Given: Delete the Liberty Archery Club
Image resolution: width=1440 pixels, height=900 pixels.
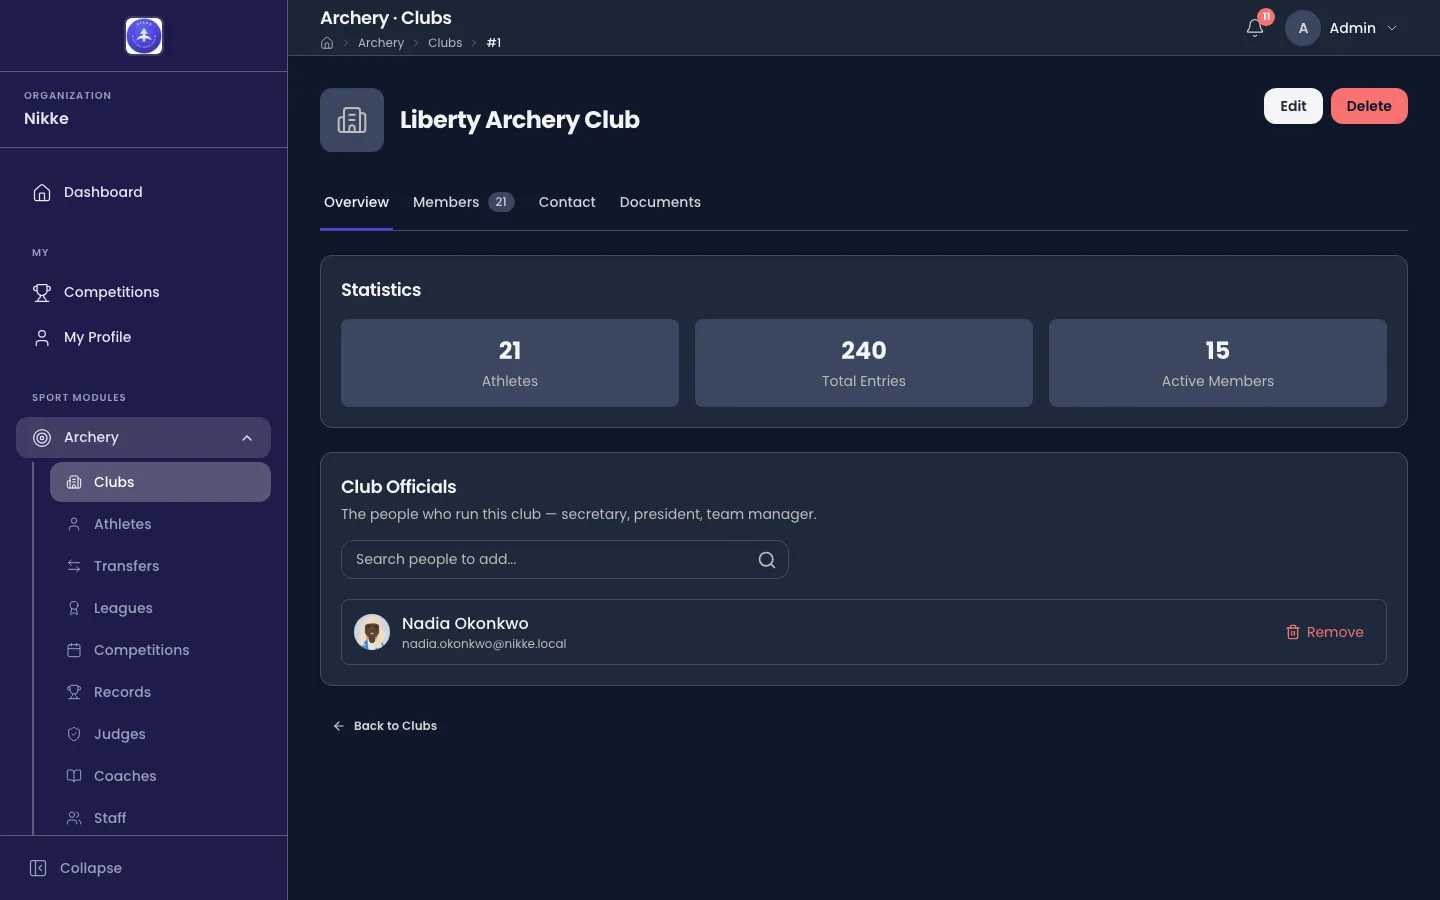Looking at the screenshot, I should pyautogui.click(x=1369, y=106).
